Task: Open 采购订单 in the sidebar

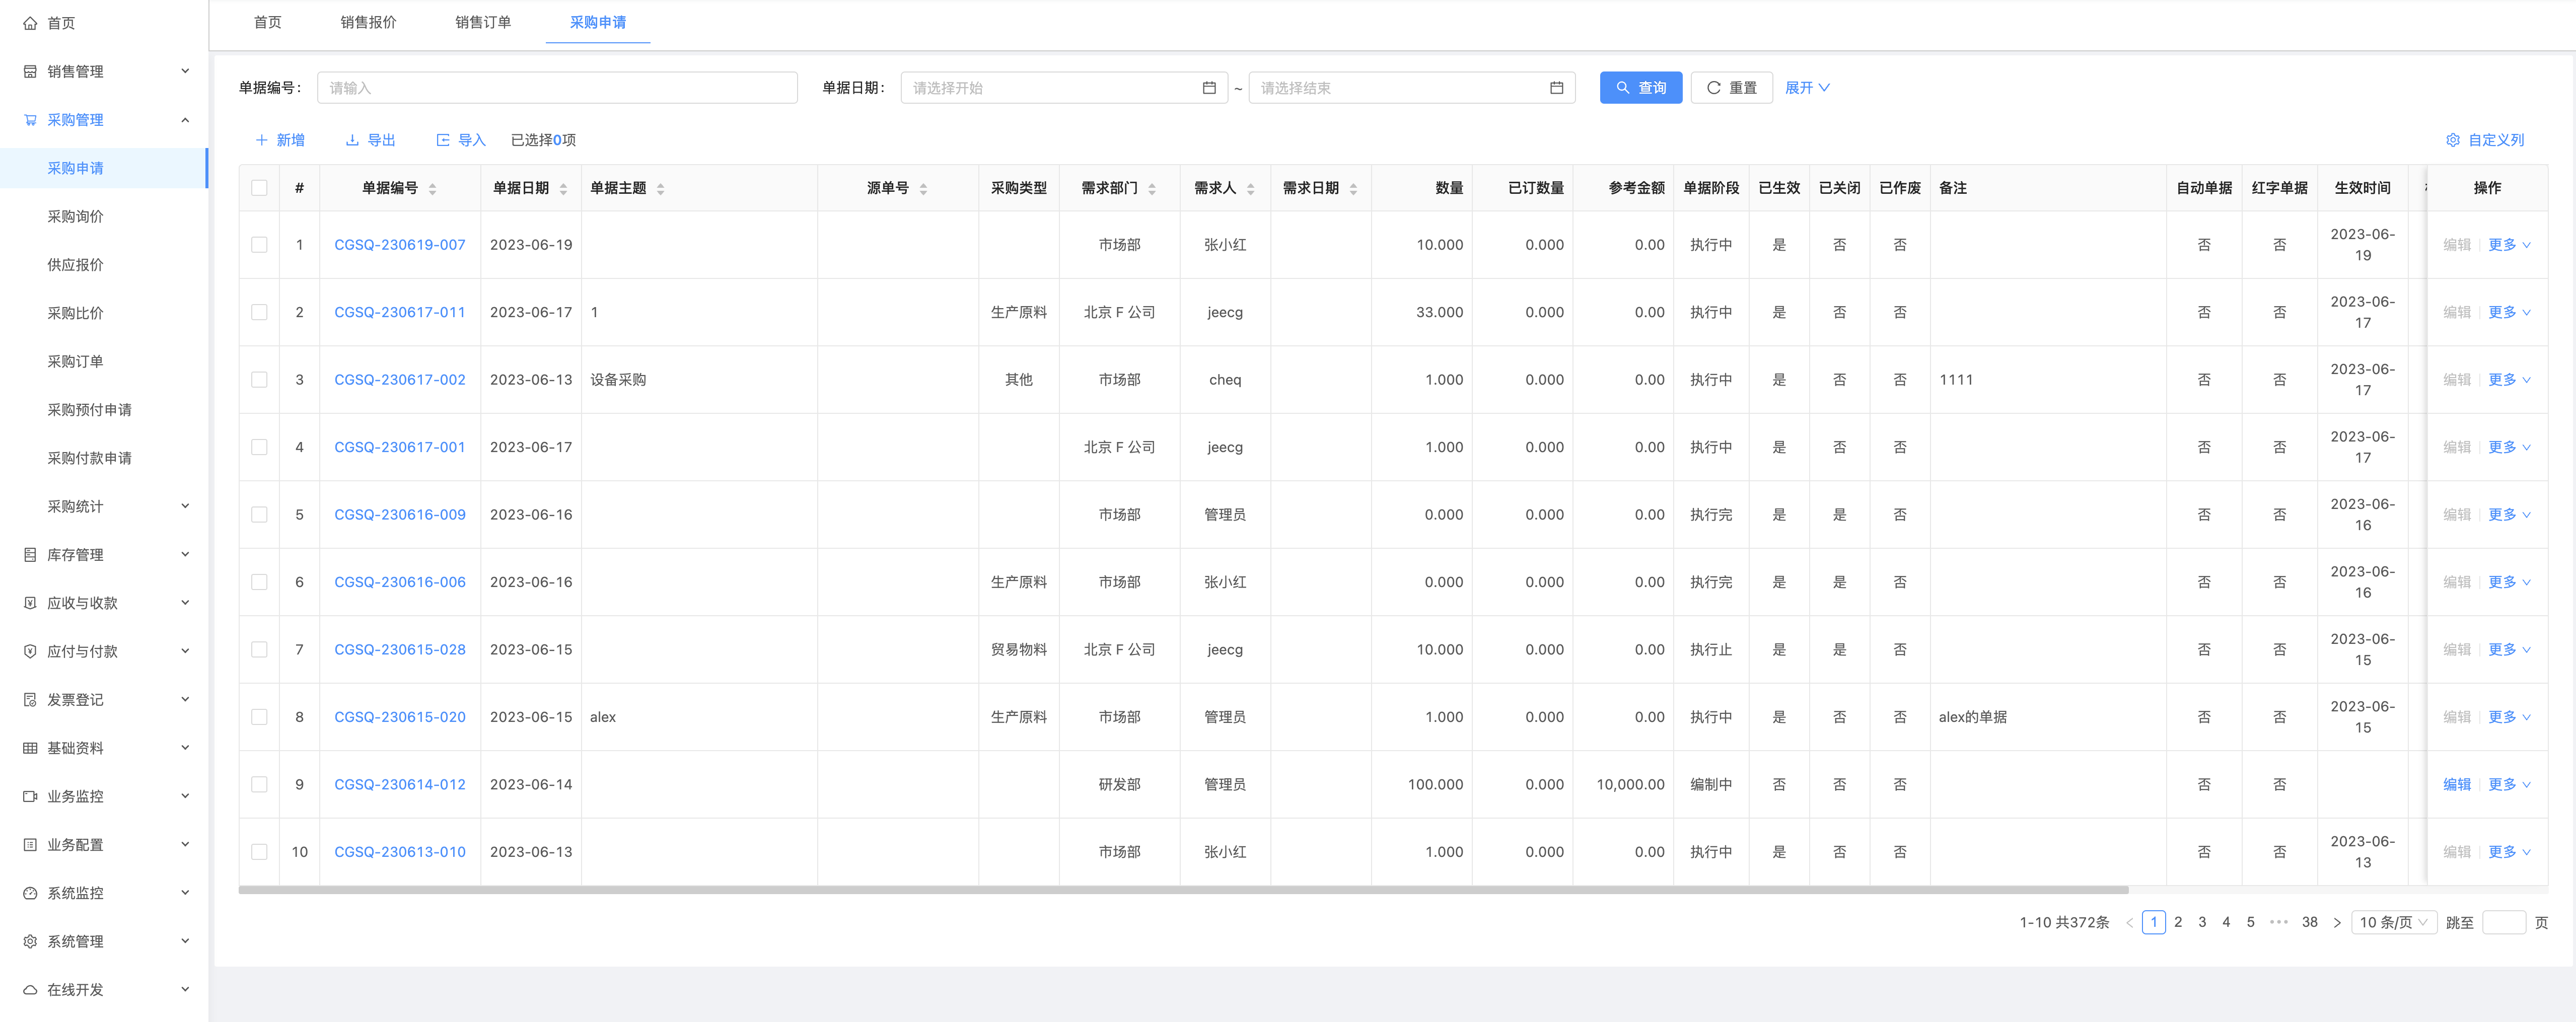Action: pyautogui.click(x=76, y=361)
